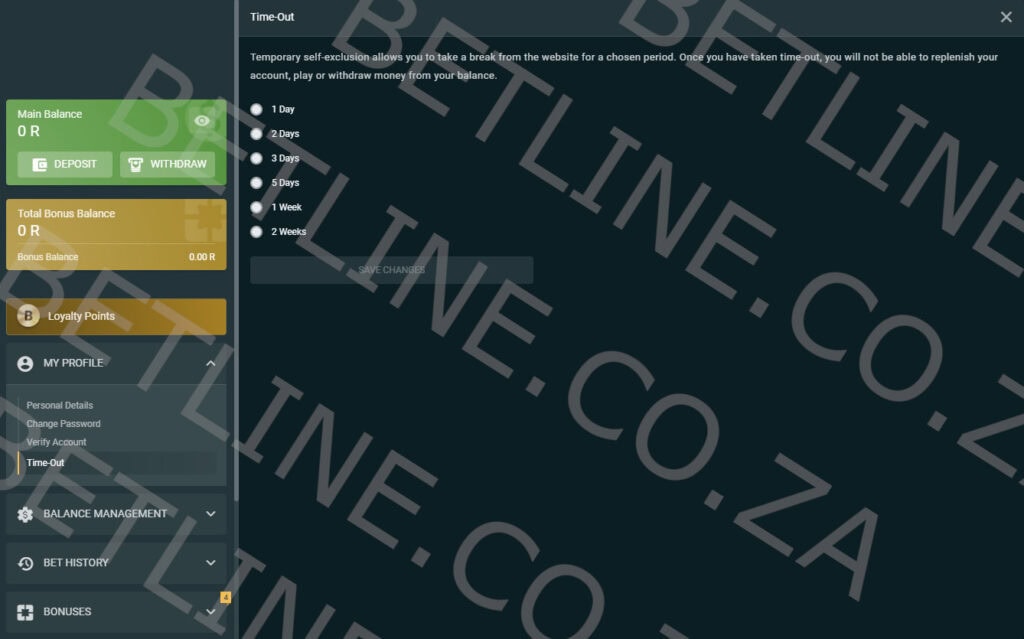
Task: Select the 1 Week radio option
Action: (x=257, y=207)
